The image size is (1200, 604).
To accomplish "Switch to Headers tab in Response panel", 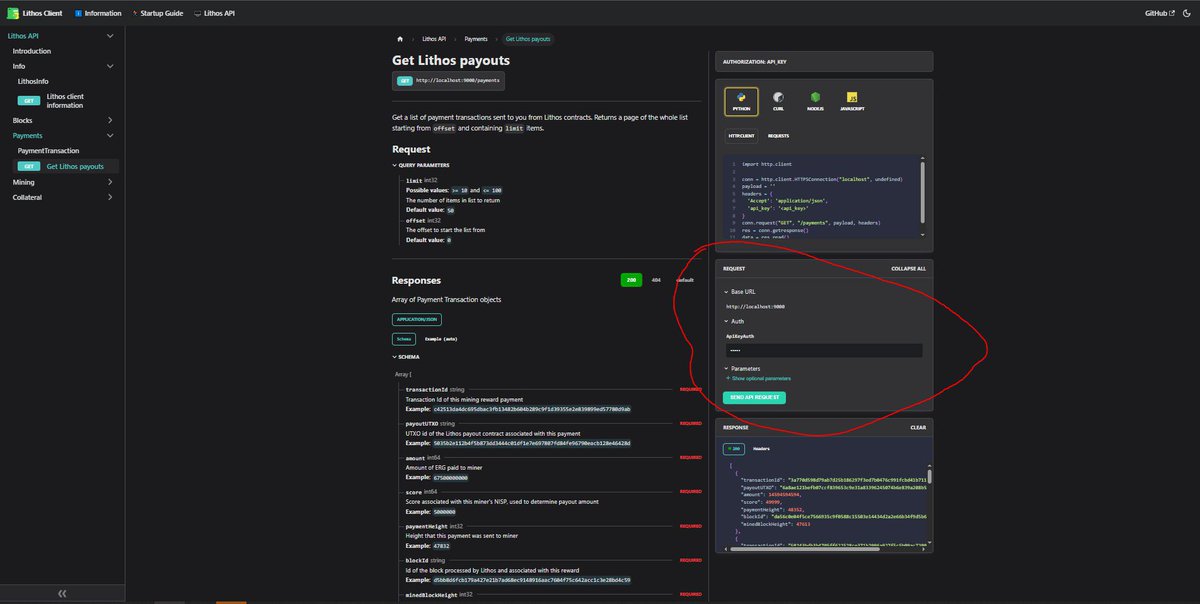I will [761, 449].
